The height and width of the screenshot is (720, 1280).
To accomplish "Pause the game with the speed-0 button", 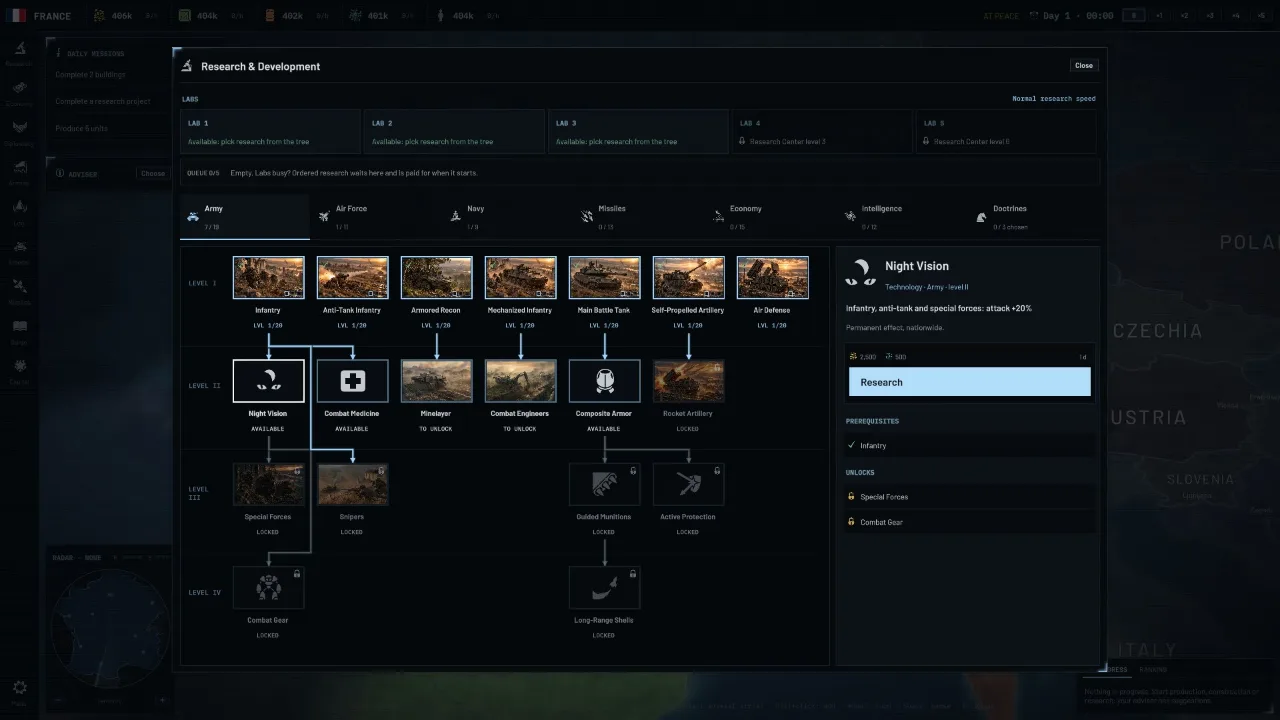I will pos(1134,16).
